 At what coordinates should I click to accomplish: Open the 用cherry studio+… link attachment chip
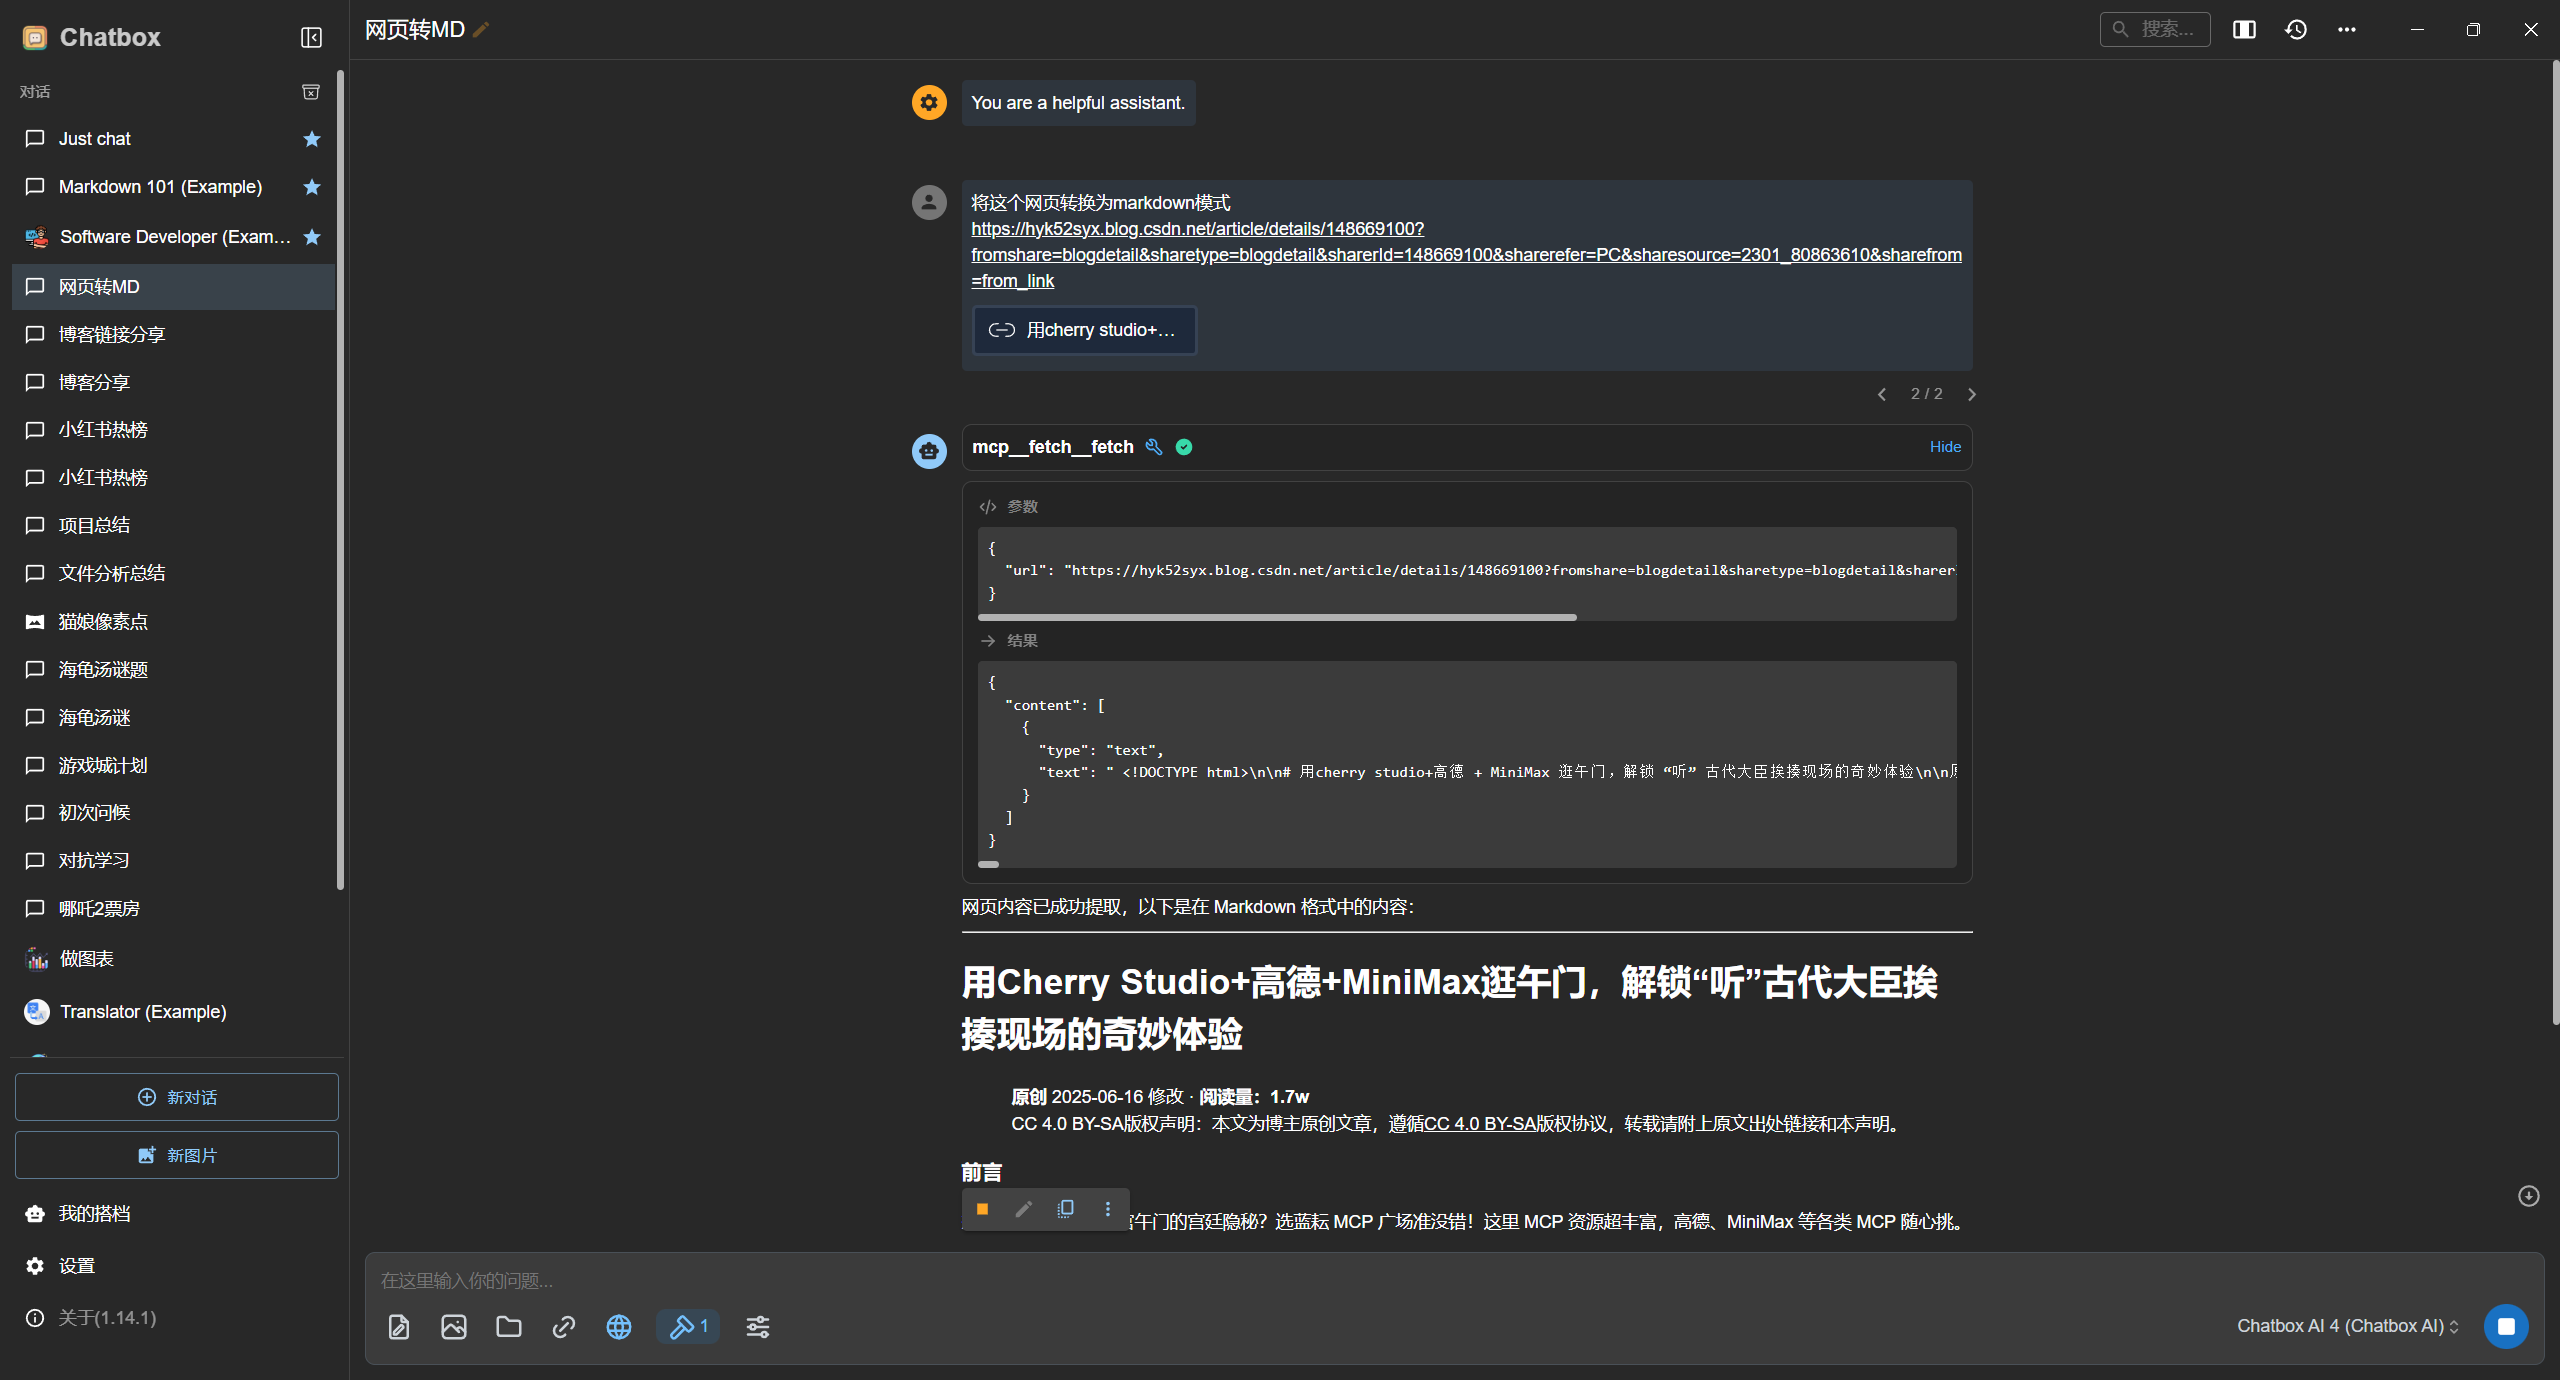pyautogui.click(x=1085, y=330)
